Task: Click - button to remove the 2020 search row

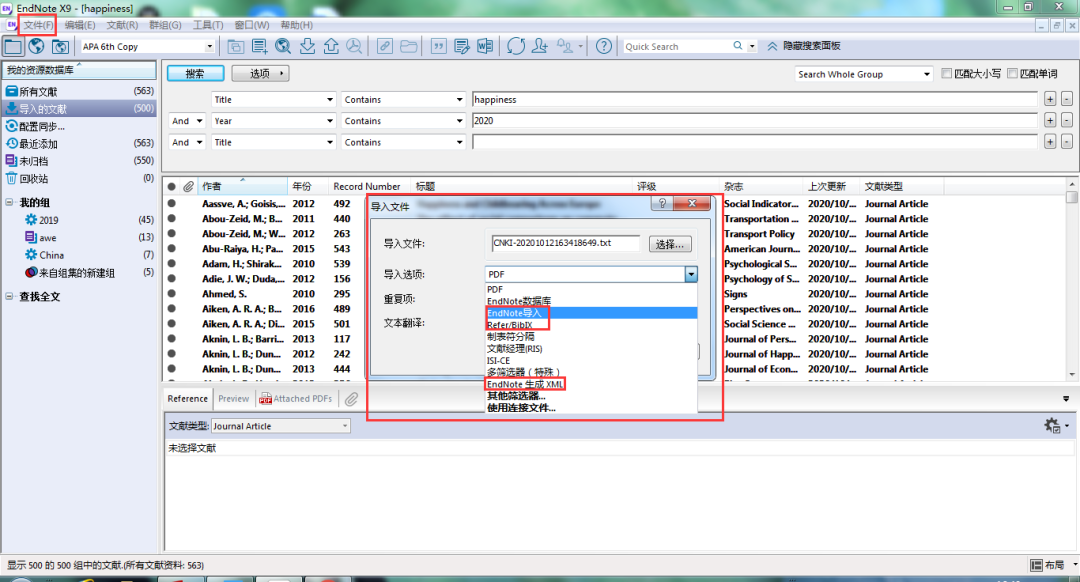Action: click(1066, 121)
